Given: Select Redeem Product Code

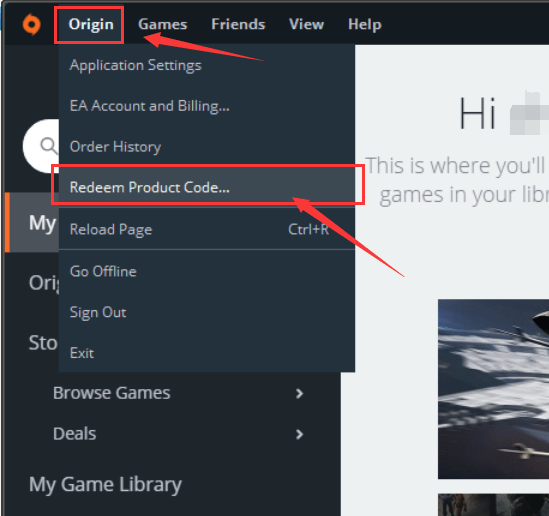Looking at the screenshot, I should tap(207, 187).
